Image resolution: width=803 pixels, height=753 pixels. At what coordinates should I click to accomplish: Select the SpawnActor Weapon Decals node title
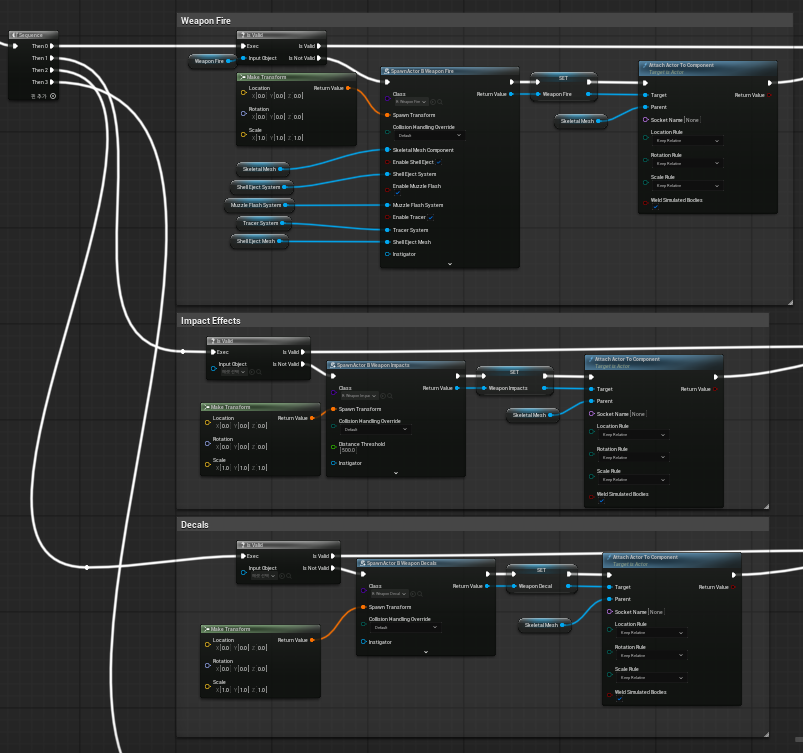click(426, 563)
